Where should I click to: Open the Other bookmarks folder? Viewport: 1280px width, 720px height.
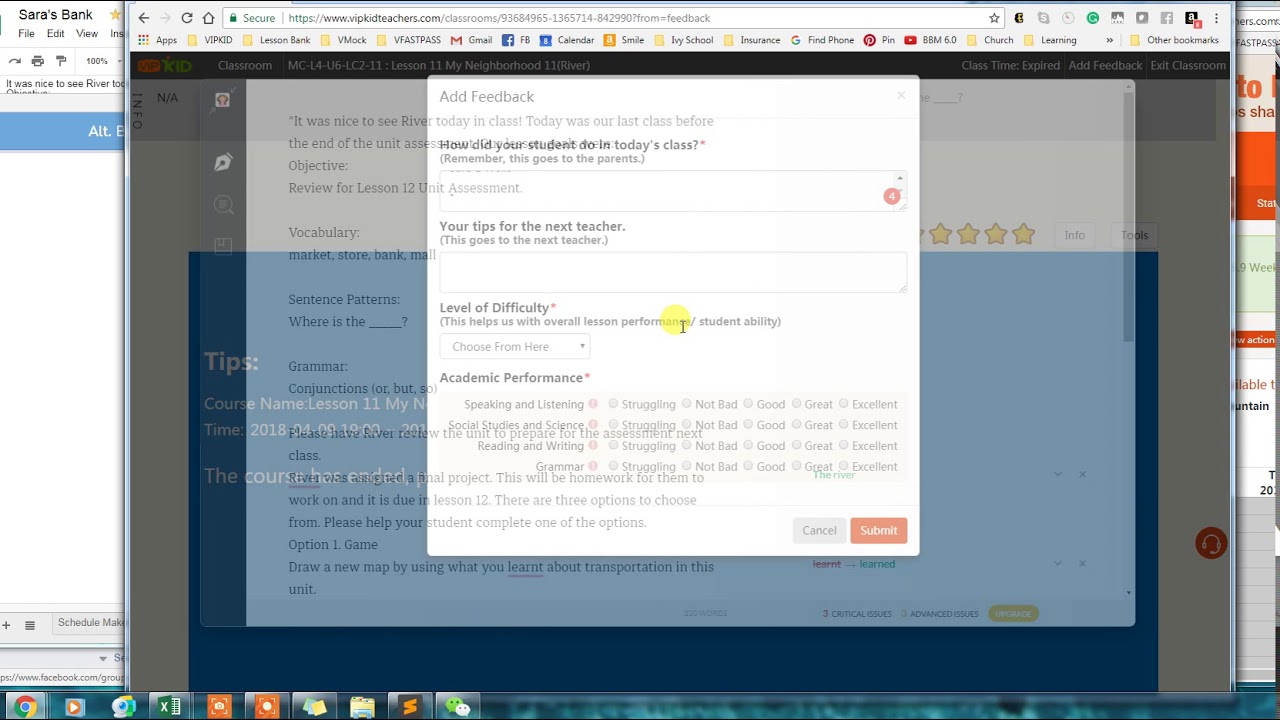(1174, 40)
